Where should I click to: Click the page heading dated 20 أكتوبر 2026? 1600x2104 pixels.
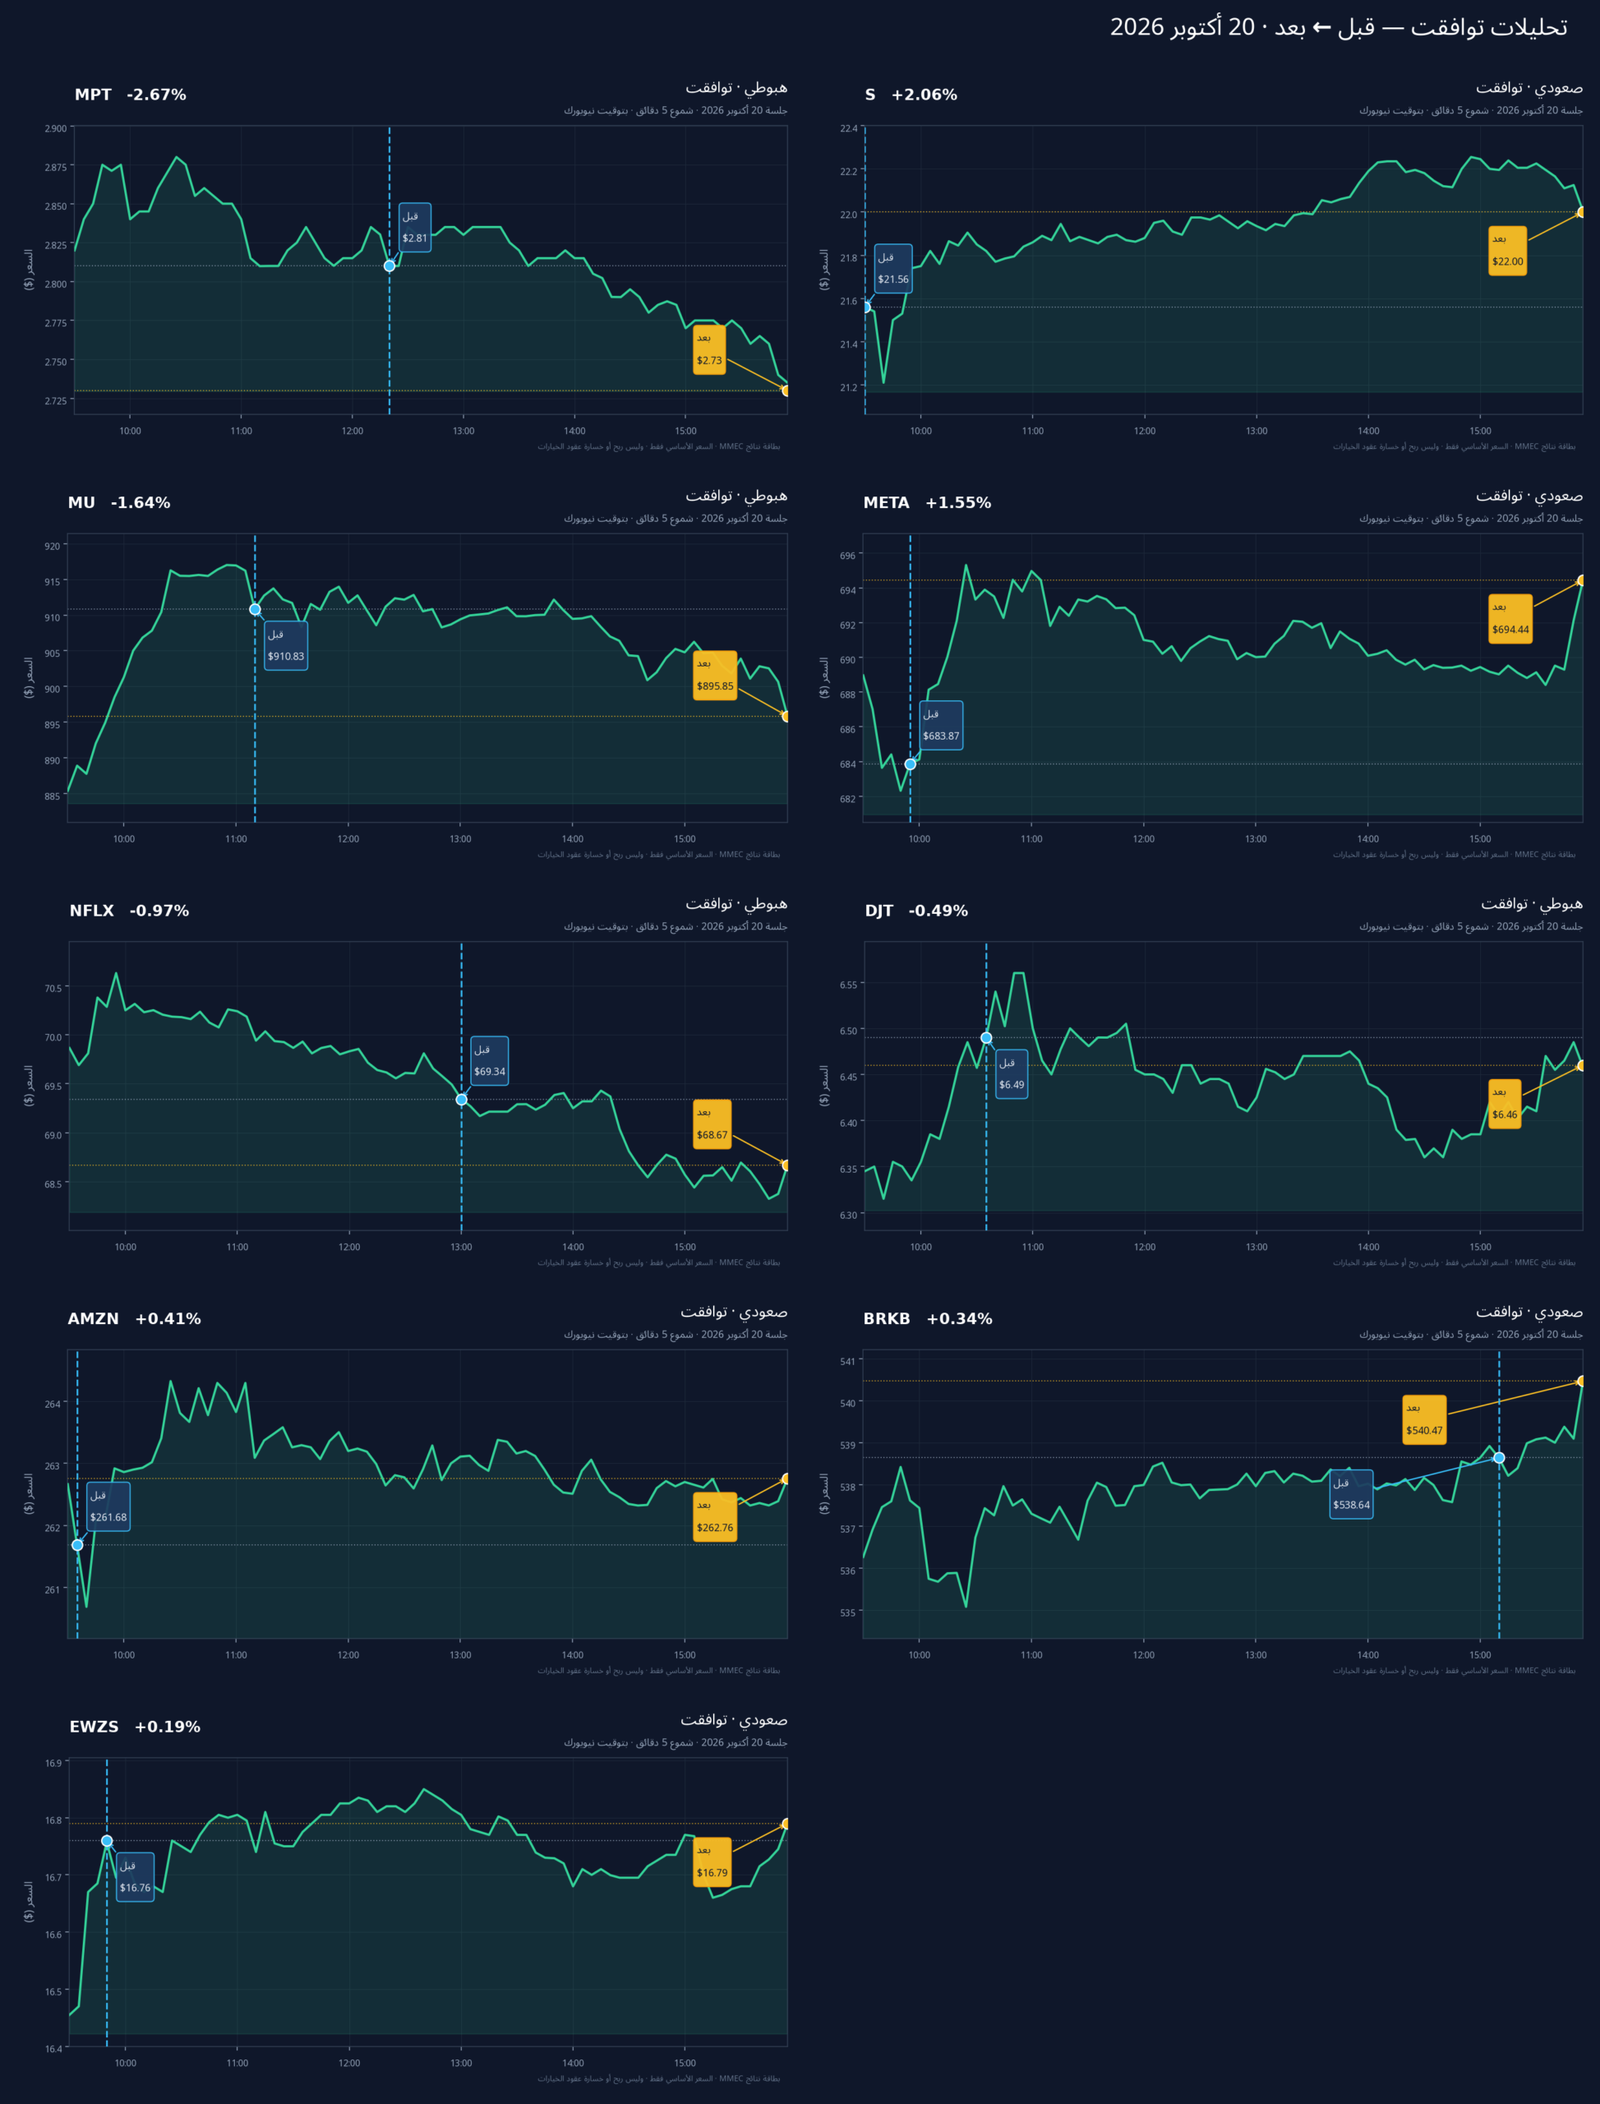click(x=1338, y=27)
